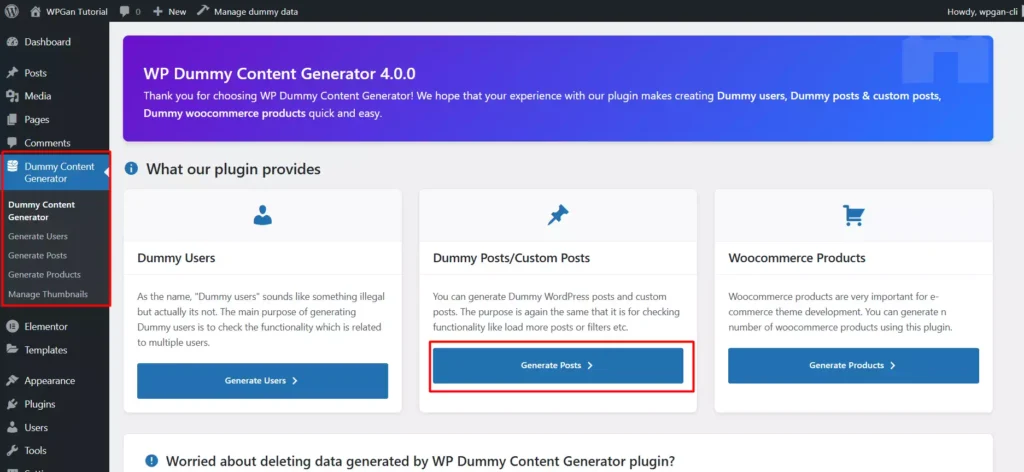Click the Plugins plug icon in sidebar
This screenshot has width=1024, height=472.
[12, 404]
